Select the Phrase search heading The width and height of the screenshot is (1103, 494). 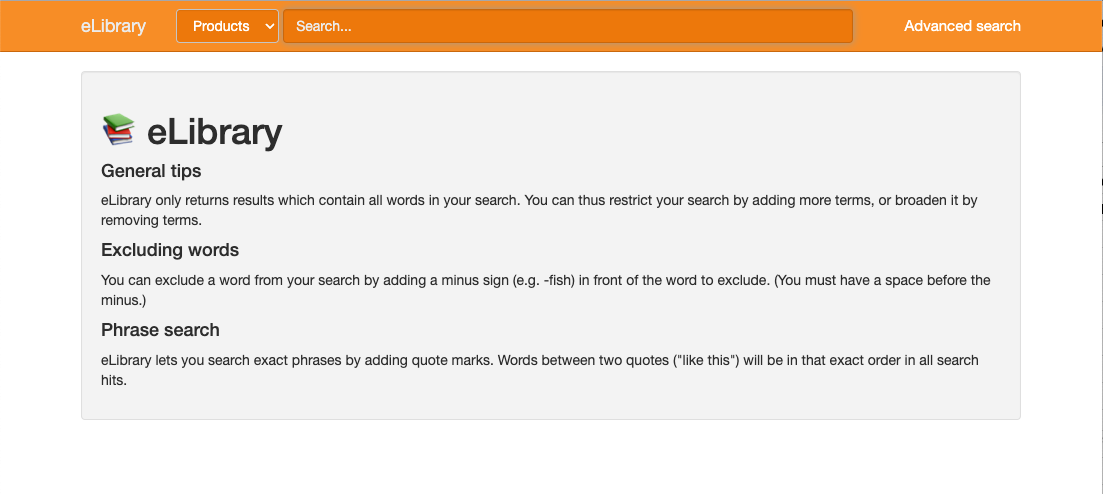click(x=160, y=330)
